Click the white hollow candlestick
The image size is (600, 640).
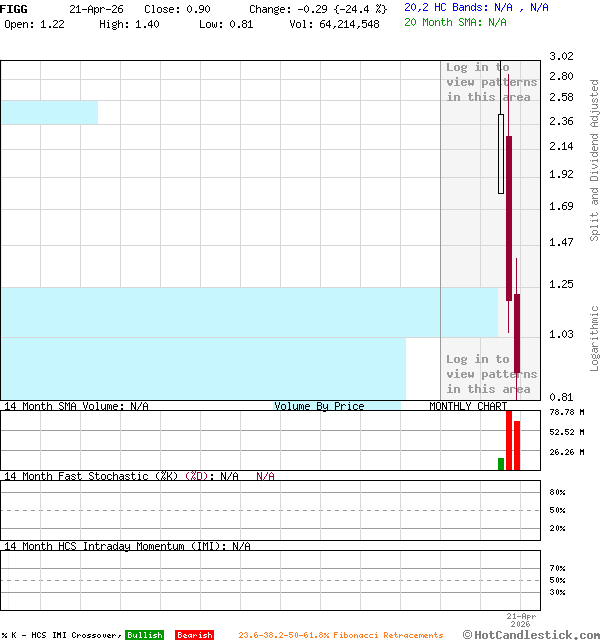(x=501, y=154)
